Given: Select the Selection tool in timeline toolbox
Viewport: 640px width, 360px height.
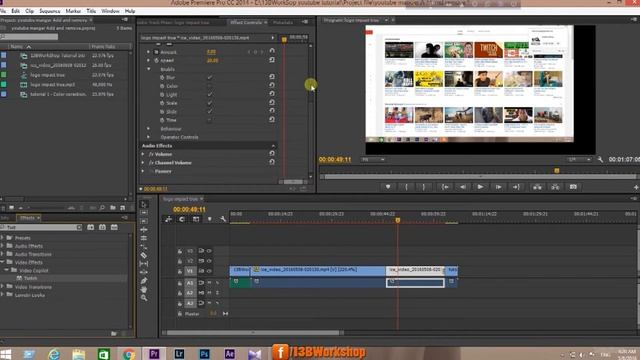Looking at the screenshot, I should pyautogui.click(x=144, y=204).
